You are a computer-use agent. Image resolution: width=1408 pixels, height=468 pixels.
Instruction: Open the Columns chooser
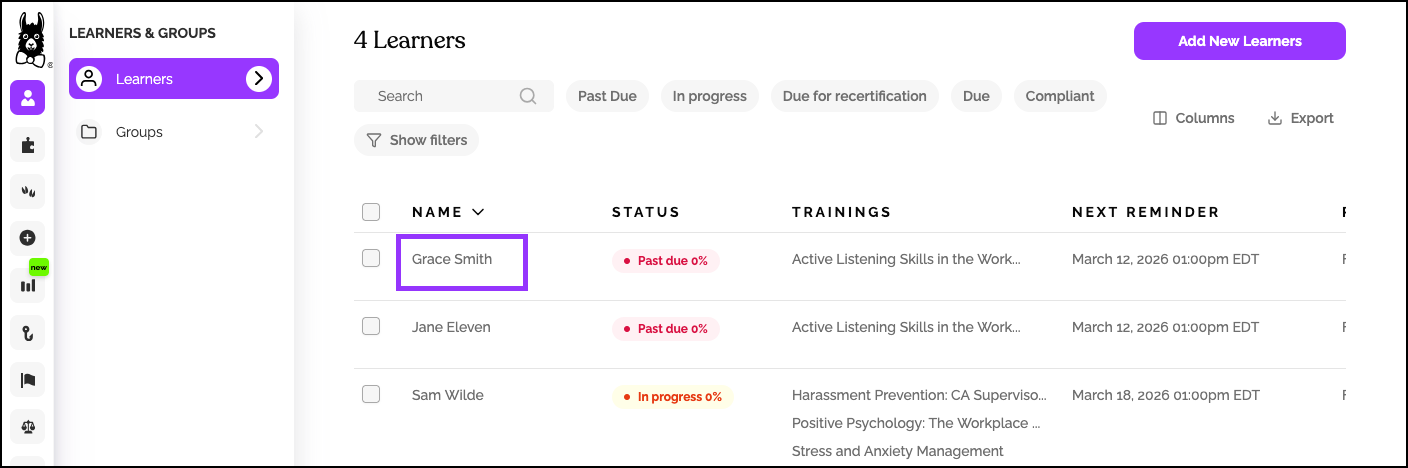click(x=1194, y=118)
